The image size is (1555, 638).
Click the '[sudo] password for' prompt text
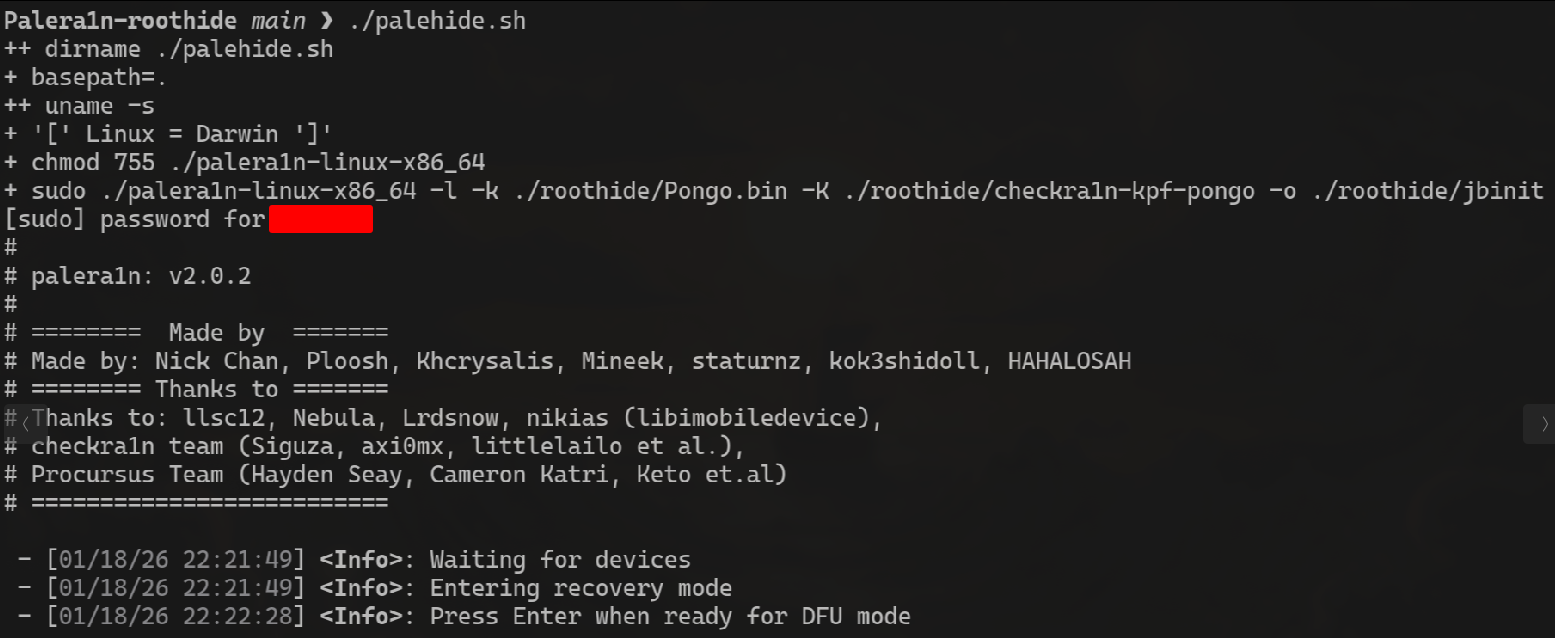click(x=135, y=219)
